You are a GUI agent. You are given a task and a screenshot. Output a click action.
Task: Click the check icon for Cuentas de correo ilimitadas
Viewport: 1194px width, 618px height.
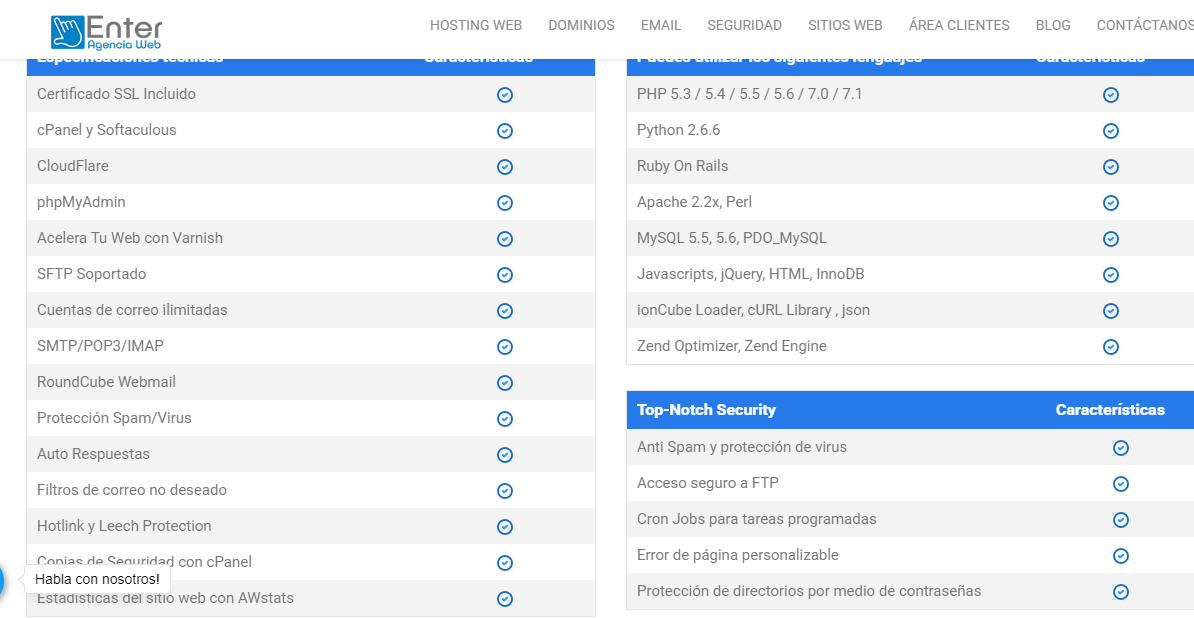pos(504,311)
